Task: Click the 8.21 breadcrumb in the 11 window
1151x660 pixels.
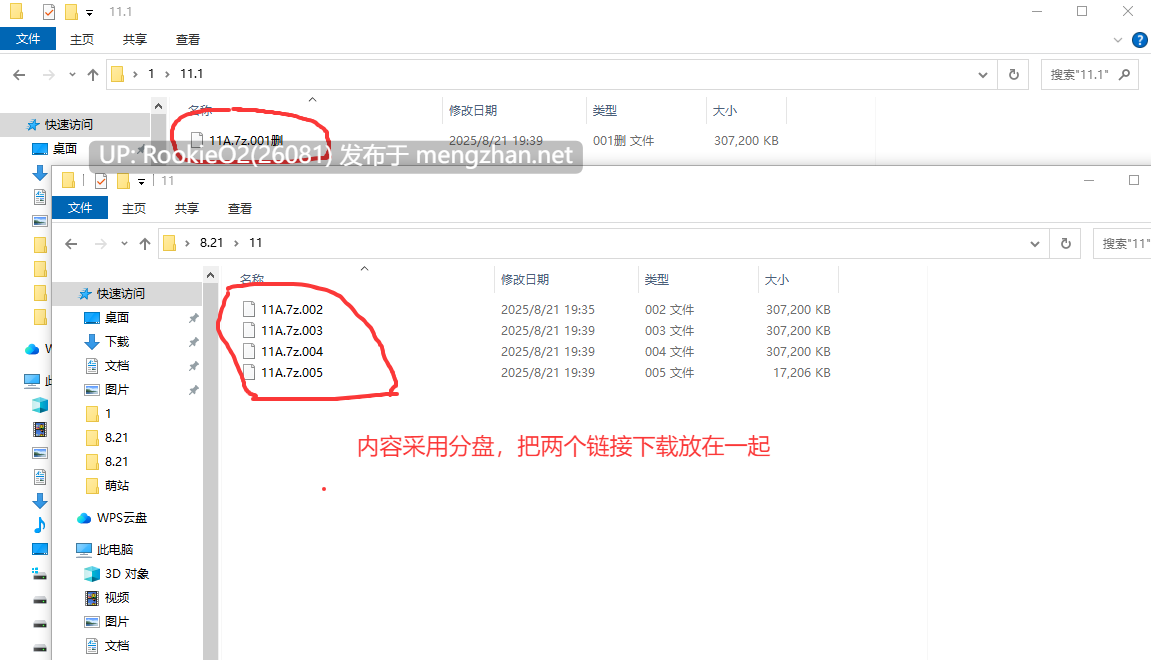Action: click(211, 242)
